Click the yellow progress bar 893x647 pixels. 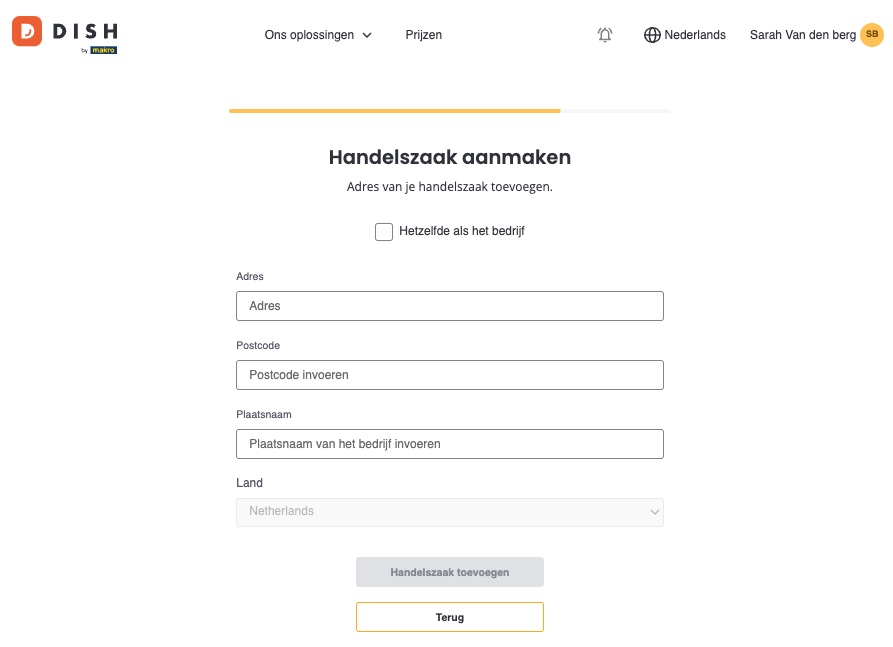[395, 111]
